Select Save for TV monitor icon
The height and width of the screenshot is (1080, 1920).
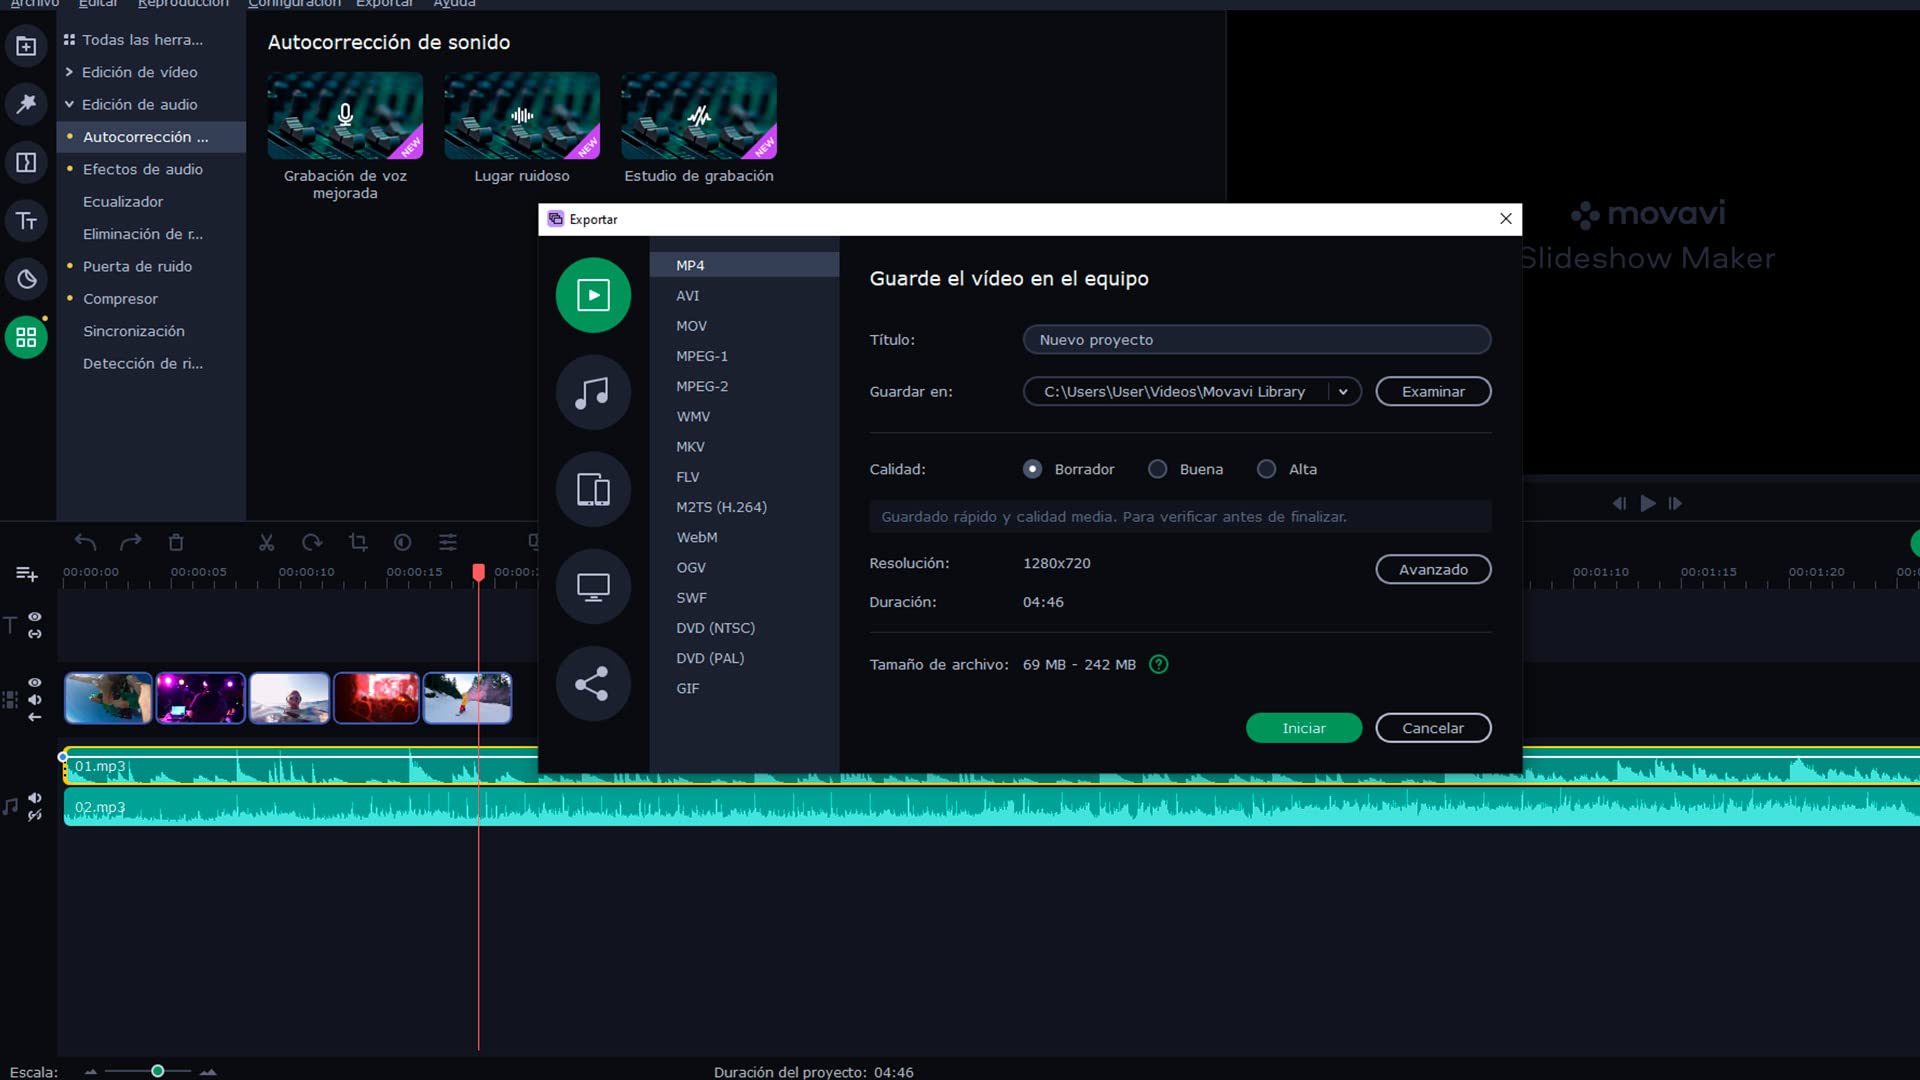(x=593, y=586)
